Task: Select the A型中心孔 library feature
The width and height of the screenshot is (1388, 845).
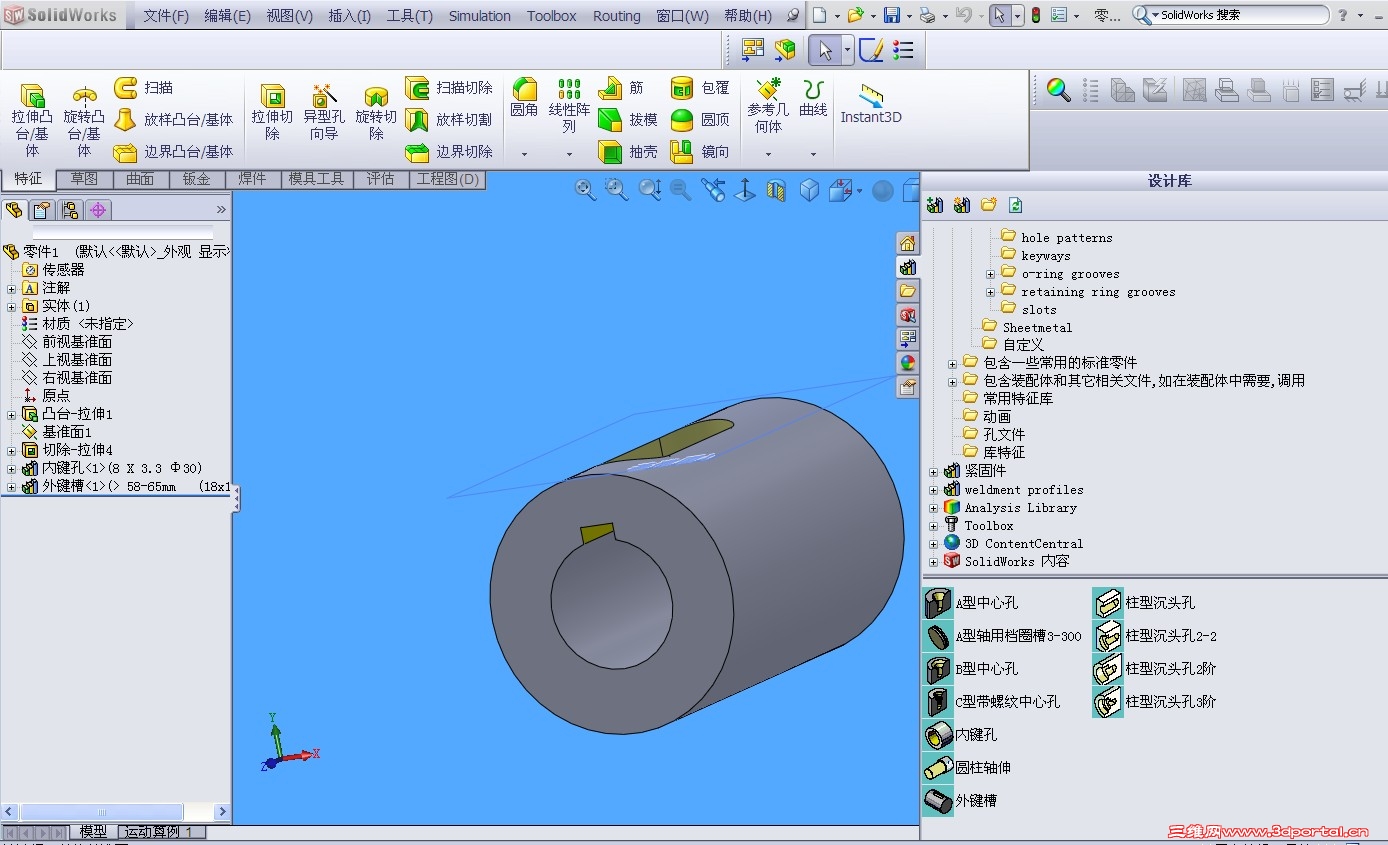Action: click(972, 603)
